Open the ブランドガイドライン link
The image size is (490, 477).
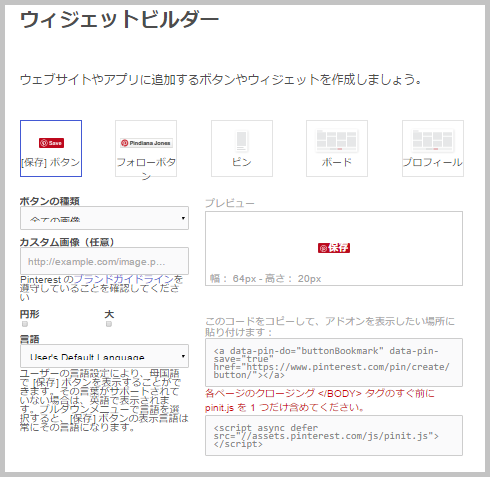point(124,279)
